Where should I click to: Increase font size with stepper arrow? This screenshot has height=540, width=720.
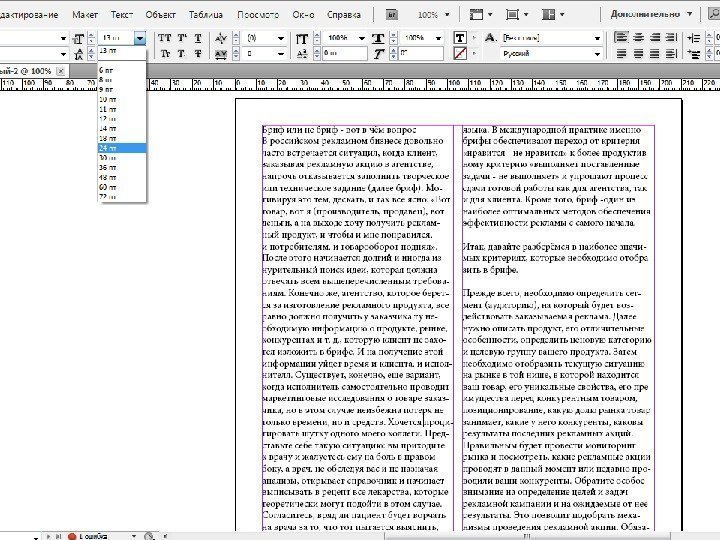91,35
